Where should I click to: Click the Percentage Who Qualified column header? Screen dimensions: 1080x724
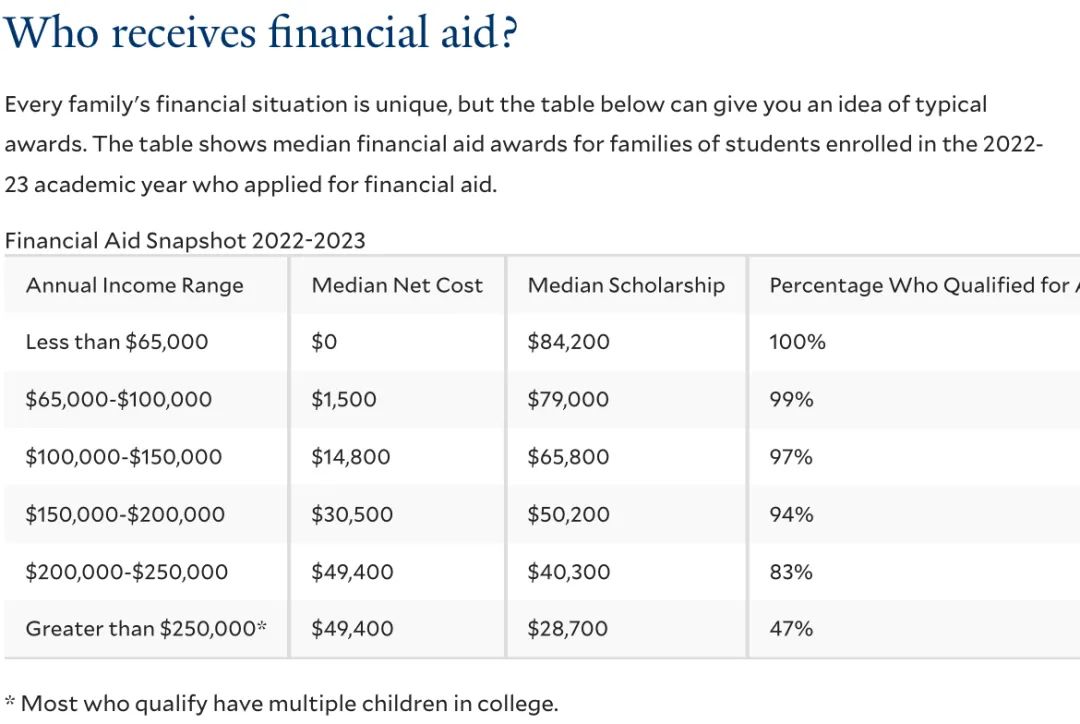(x=924, y=285)
